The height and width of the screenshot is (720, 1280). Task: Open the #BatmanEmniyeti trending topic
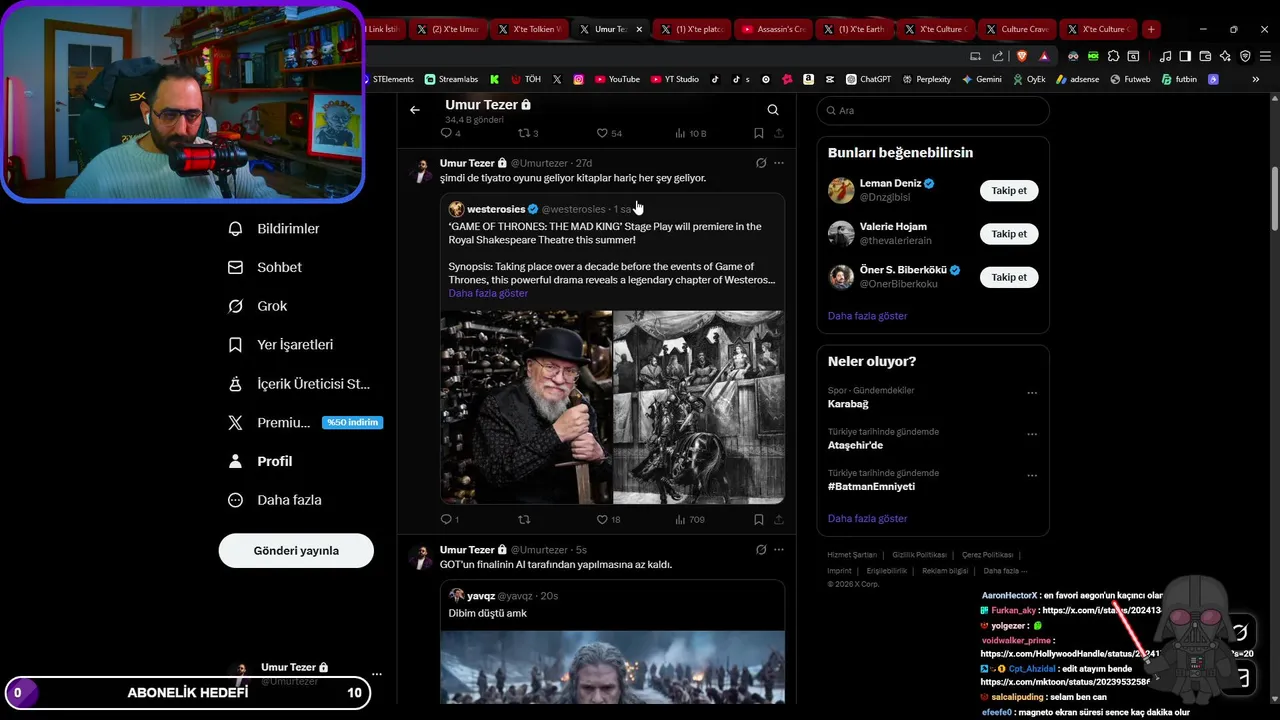[871, 487]
